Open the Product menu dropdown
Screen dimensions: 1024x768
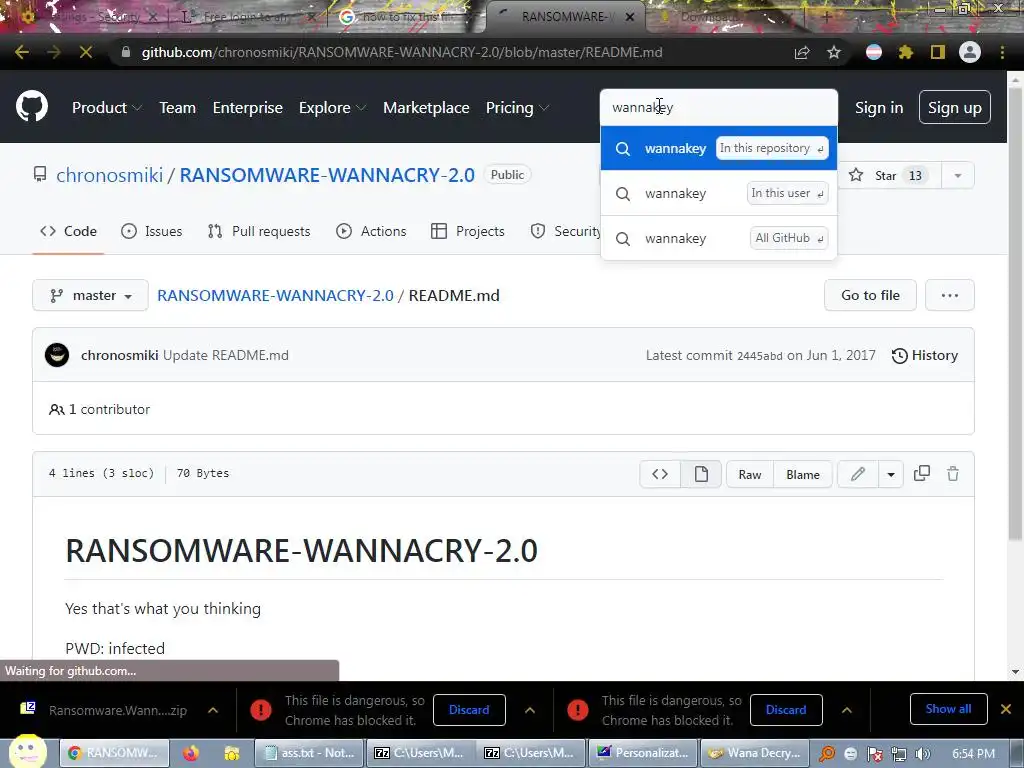click(x=107, y=108)
